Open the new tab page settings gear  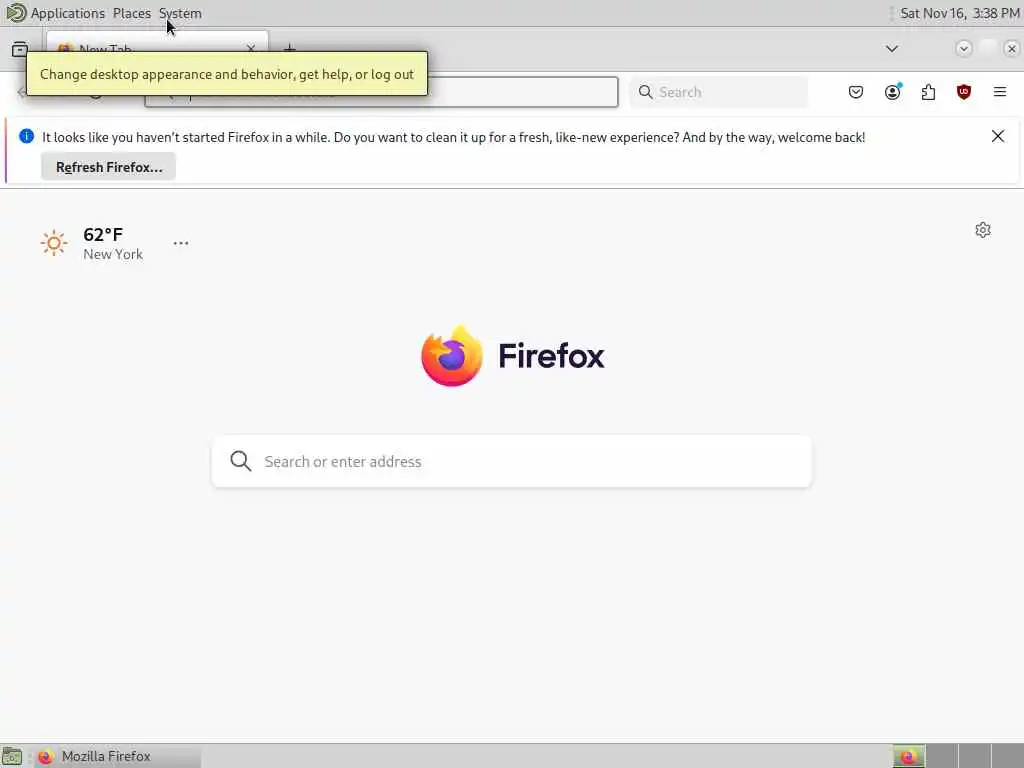(982, 230)
